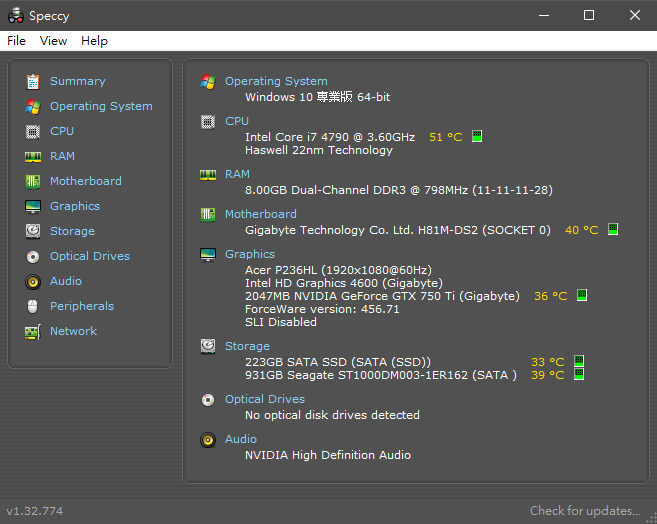This screenshot has width=657, height=524.
Task: Select Audio in the sidebar
Action: click(65, 281)
